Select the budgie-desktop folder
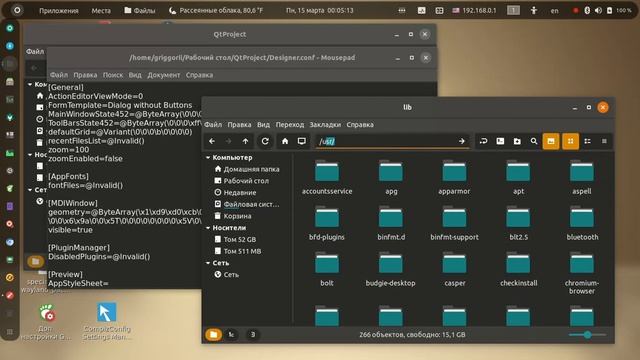Screen dimensions: 640x360 391,269
